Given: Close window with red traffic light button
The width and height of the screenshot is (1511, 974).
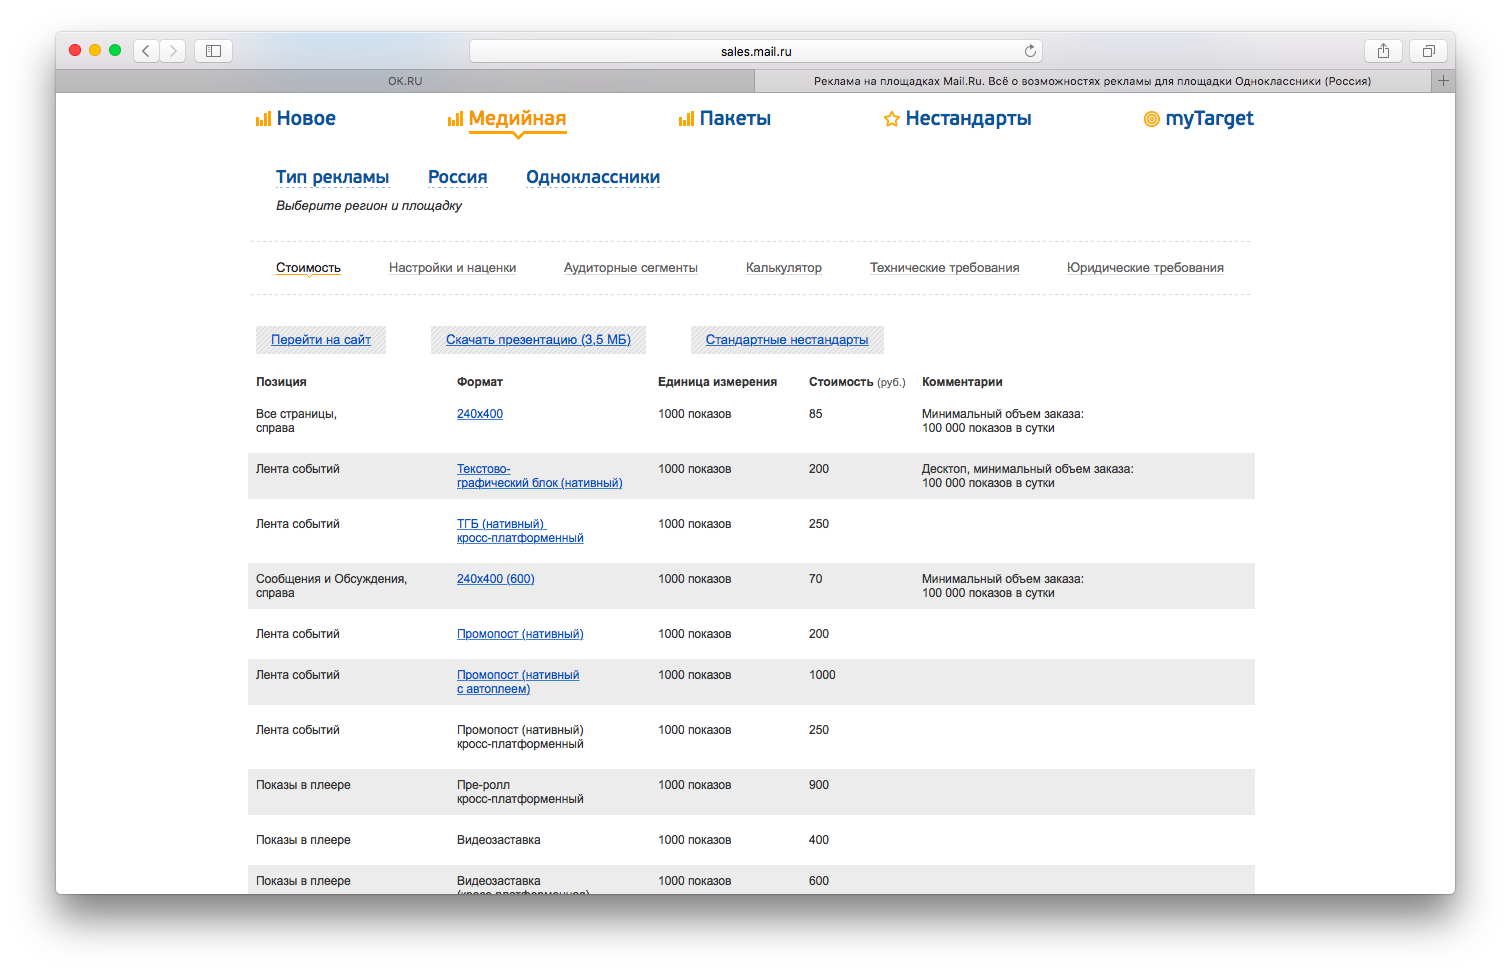Looking at the screenshot, I should [75, 50].
